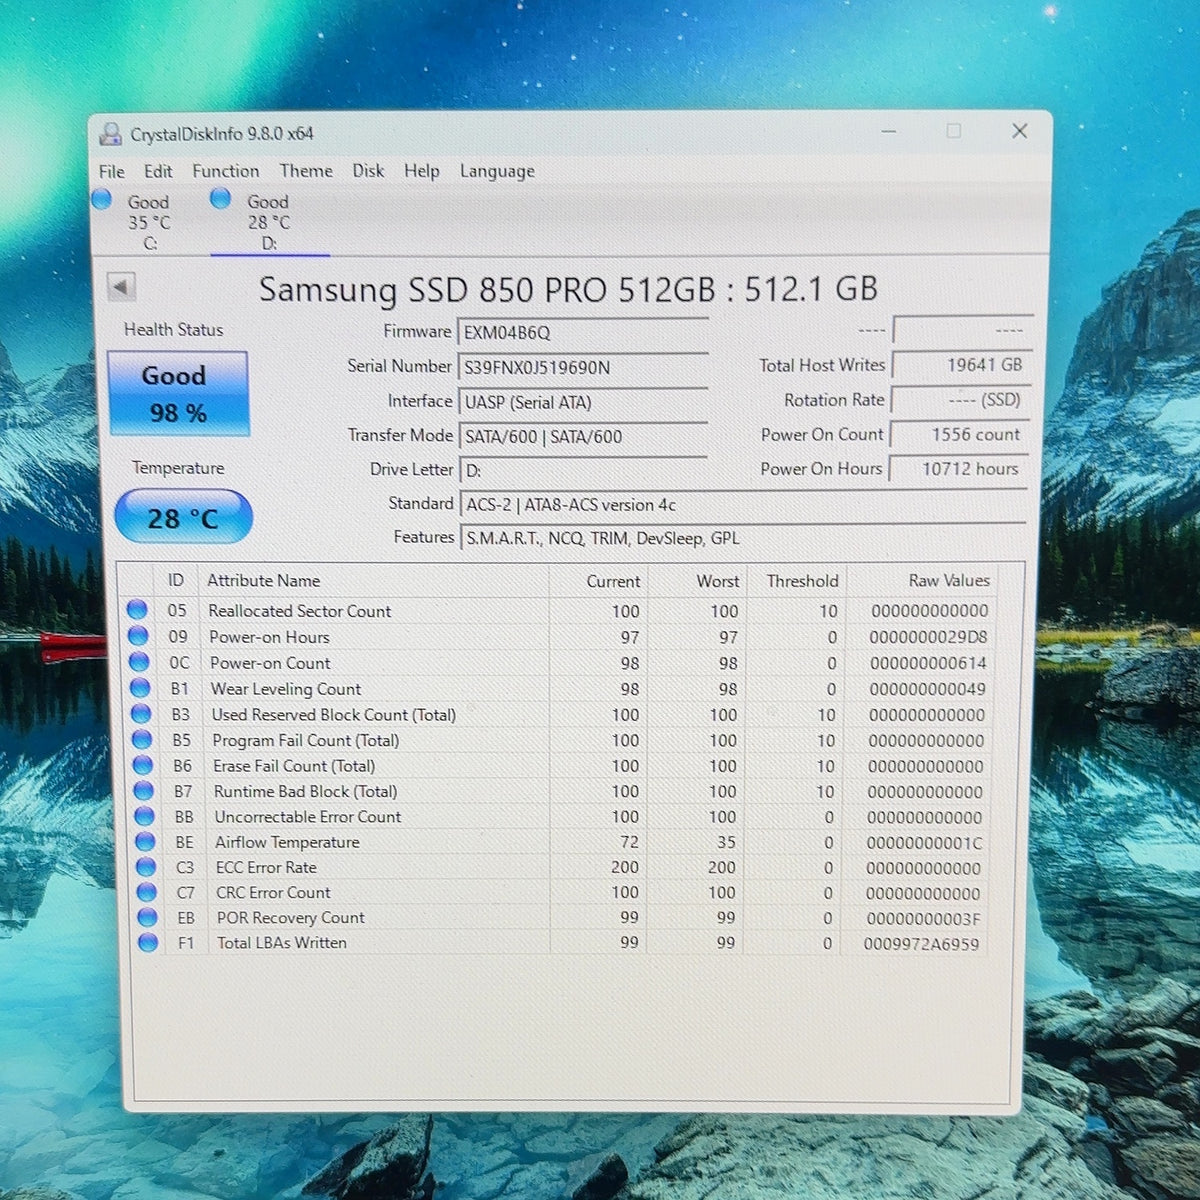Click status dot of ECC Error Rate
Screen dimensions: 1200x1200
click(147, 866)
